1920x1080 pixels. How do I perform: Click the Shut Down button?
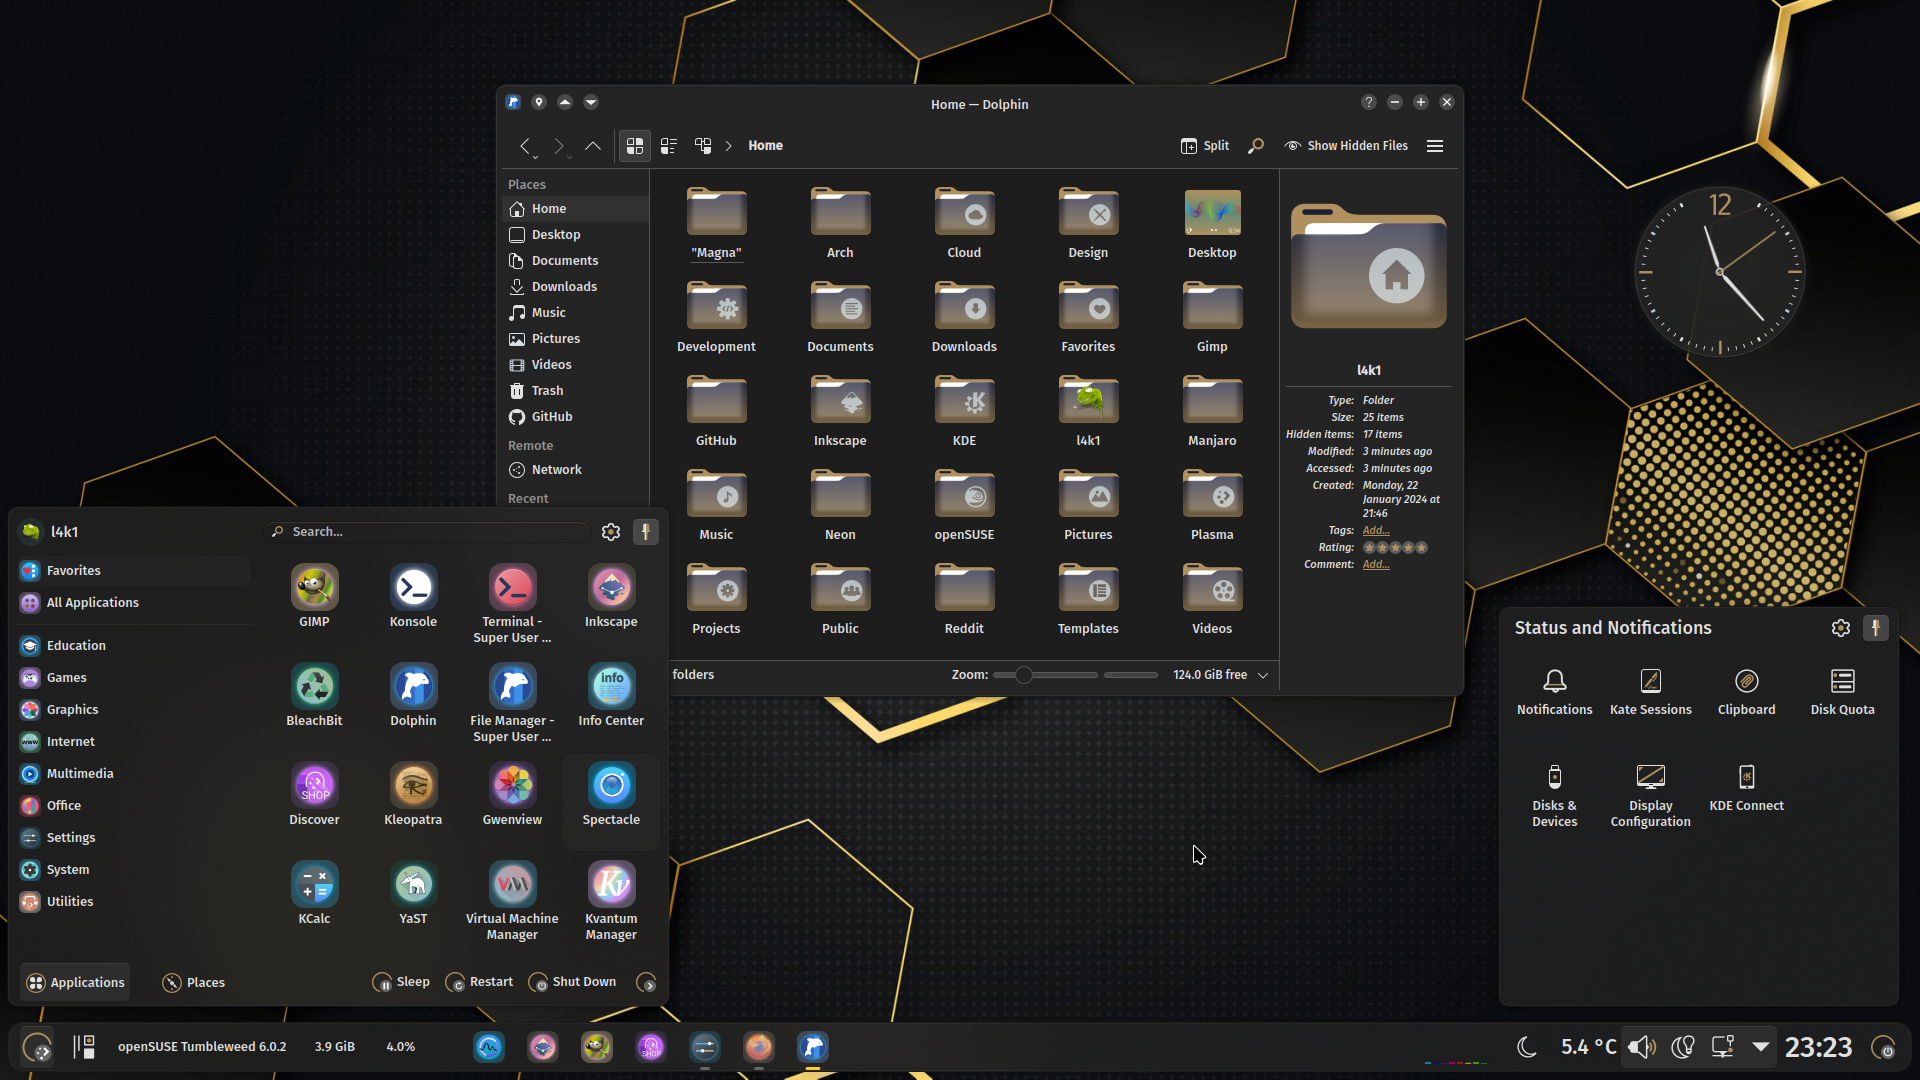(x=572, y=982)
